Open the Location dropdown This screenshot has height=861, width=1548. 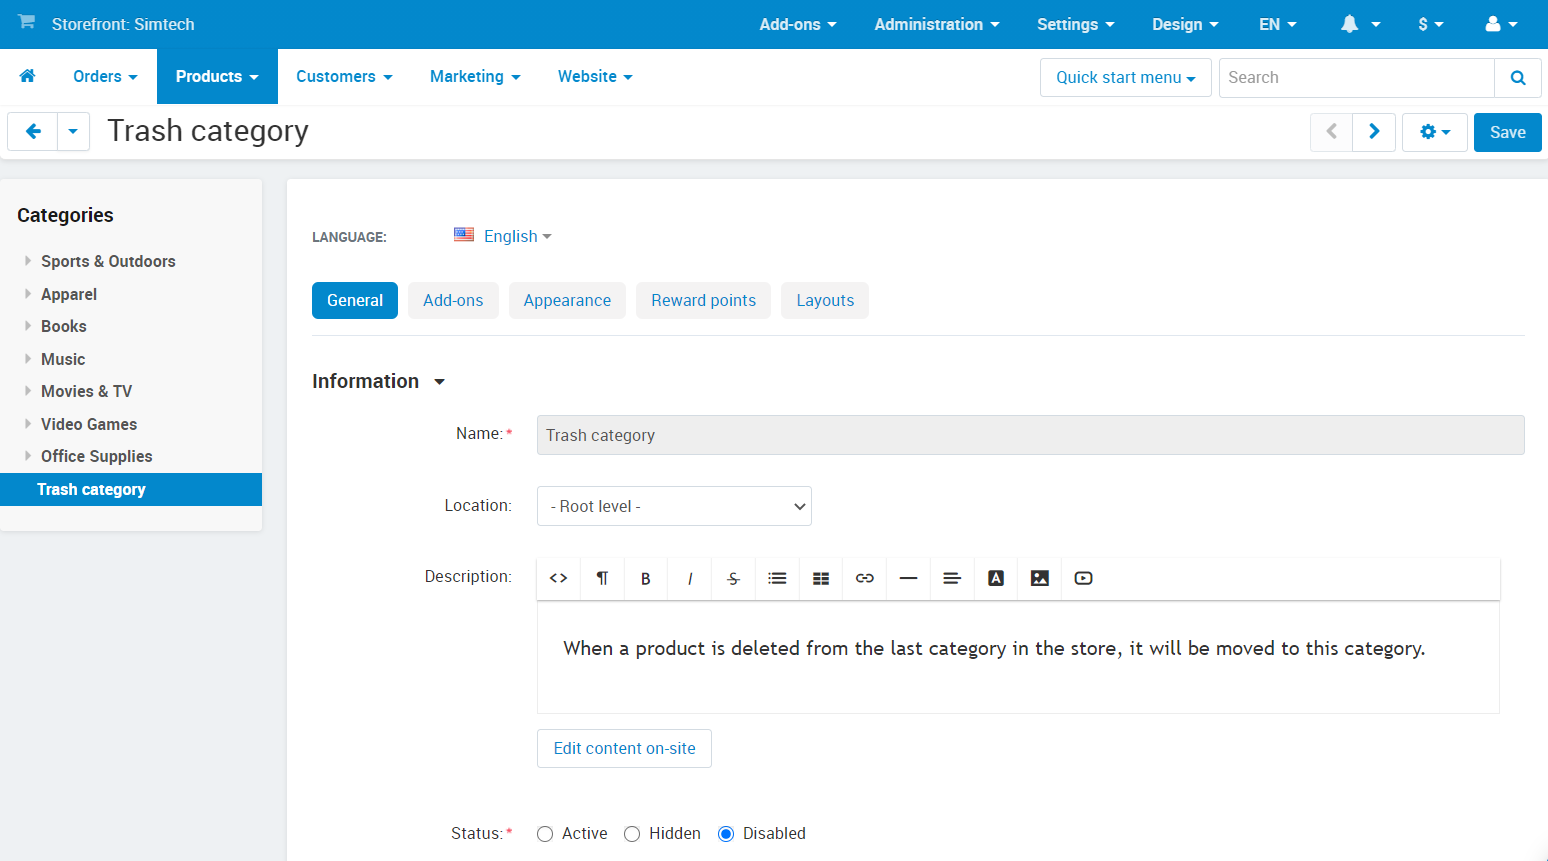[674, 506]
